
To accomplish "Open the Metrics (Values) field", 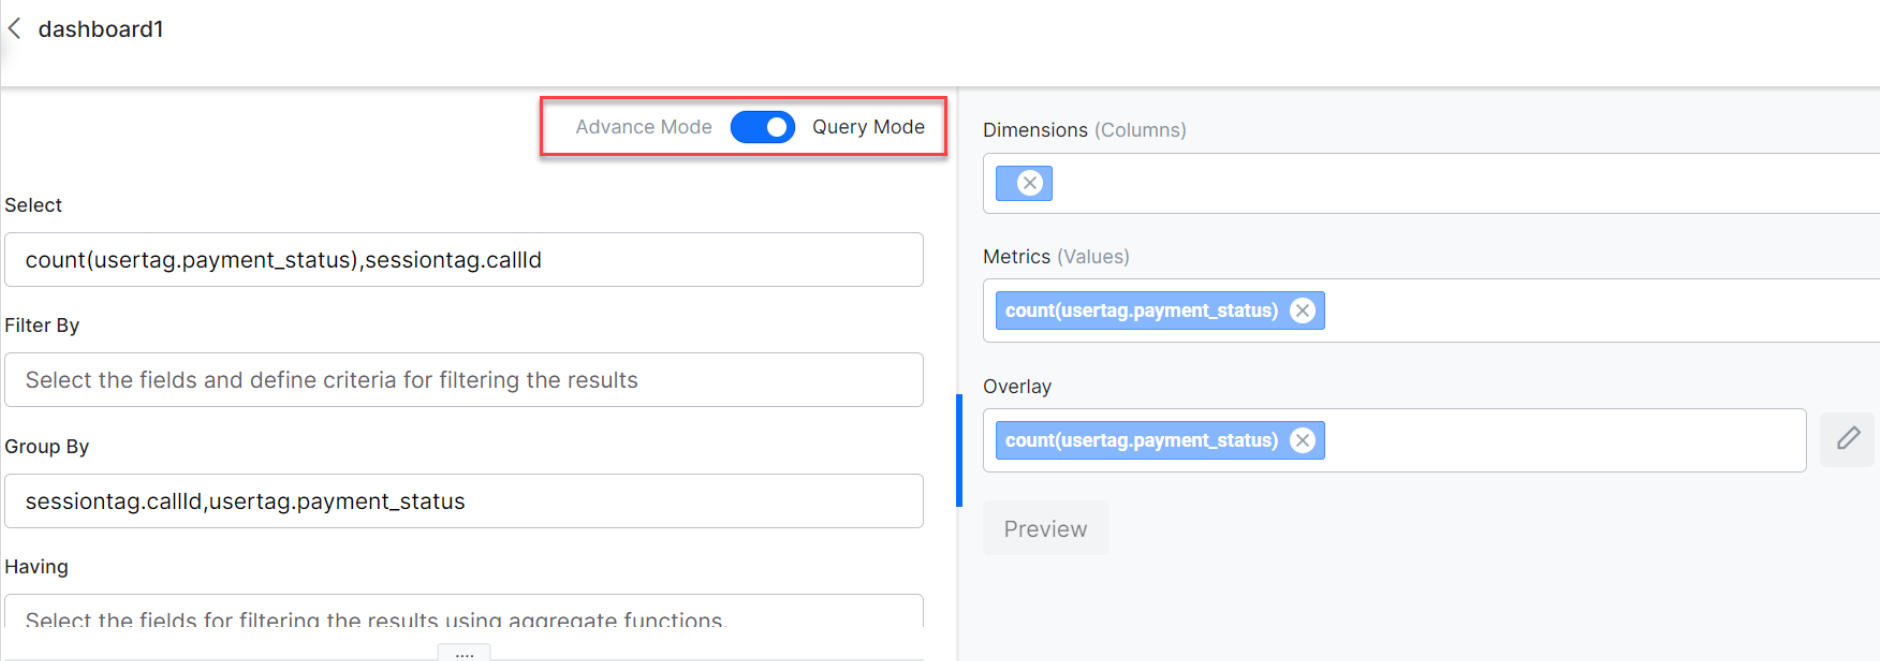I will 1600,311.
